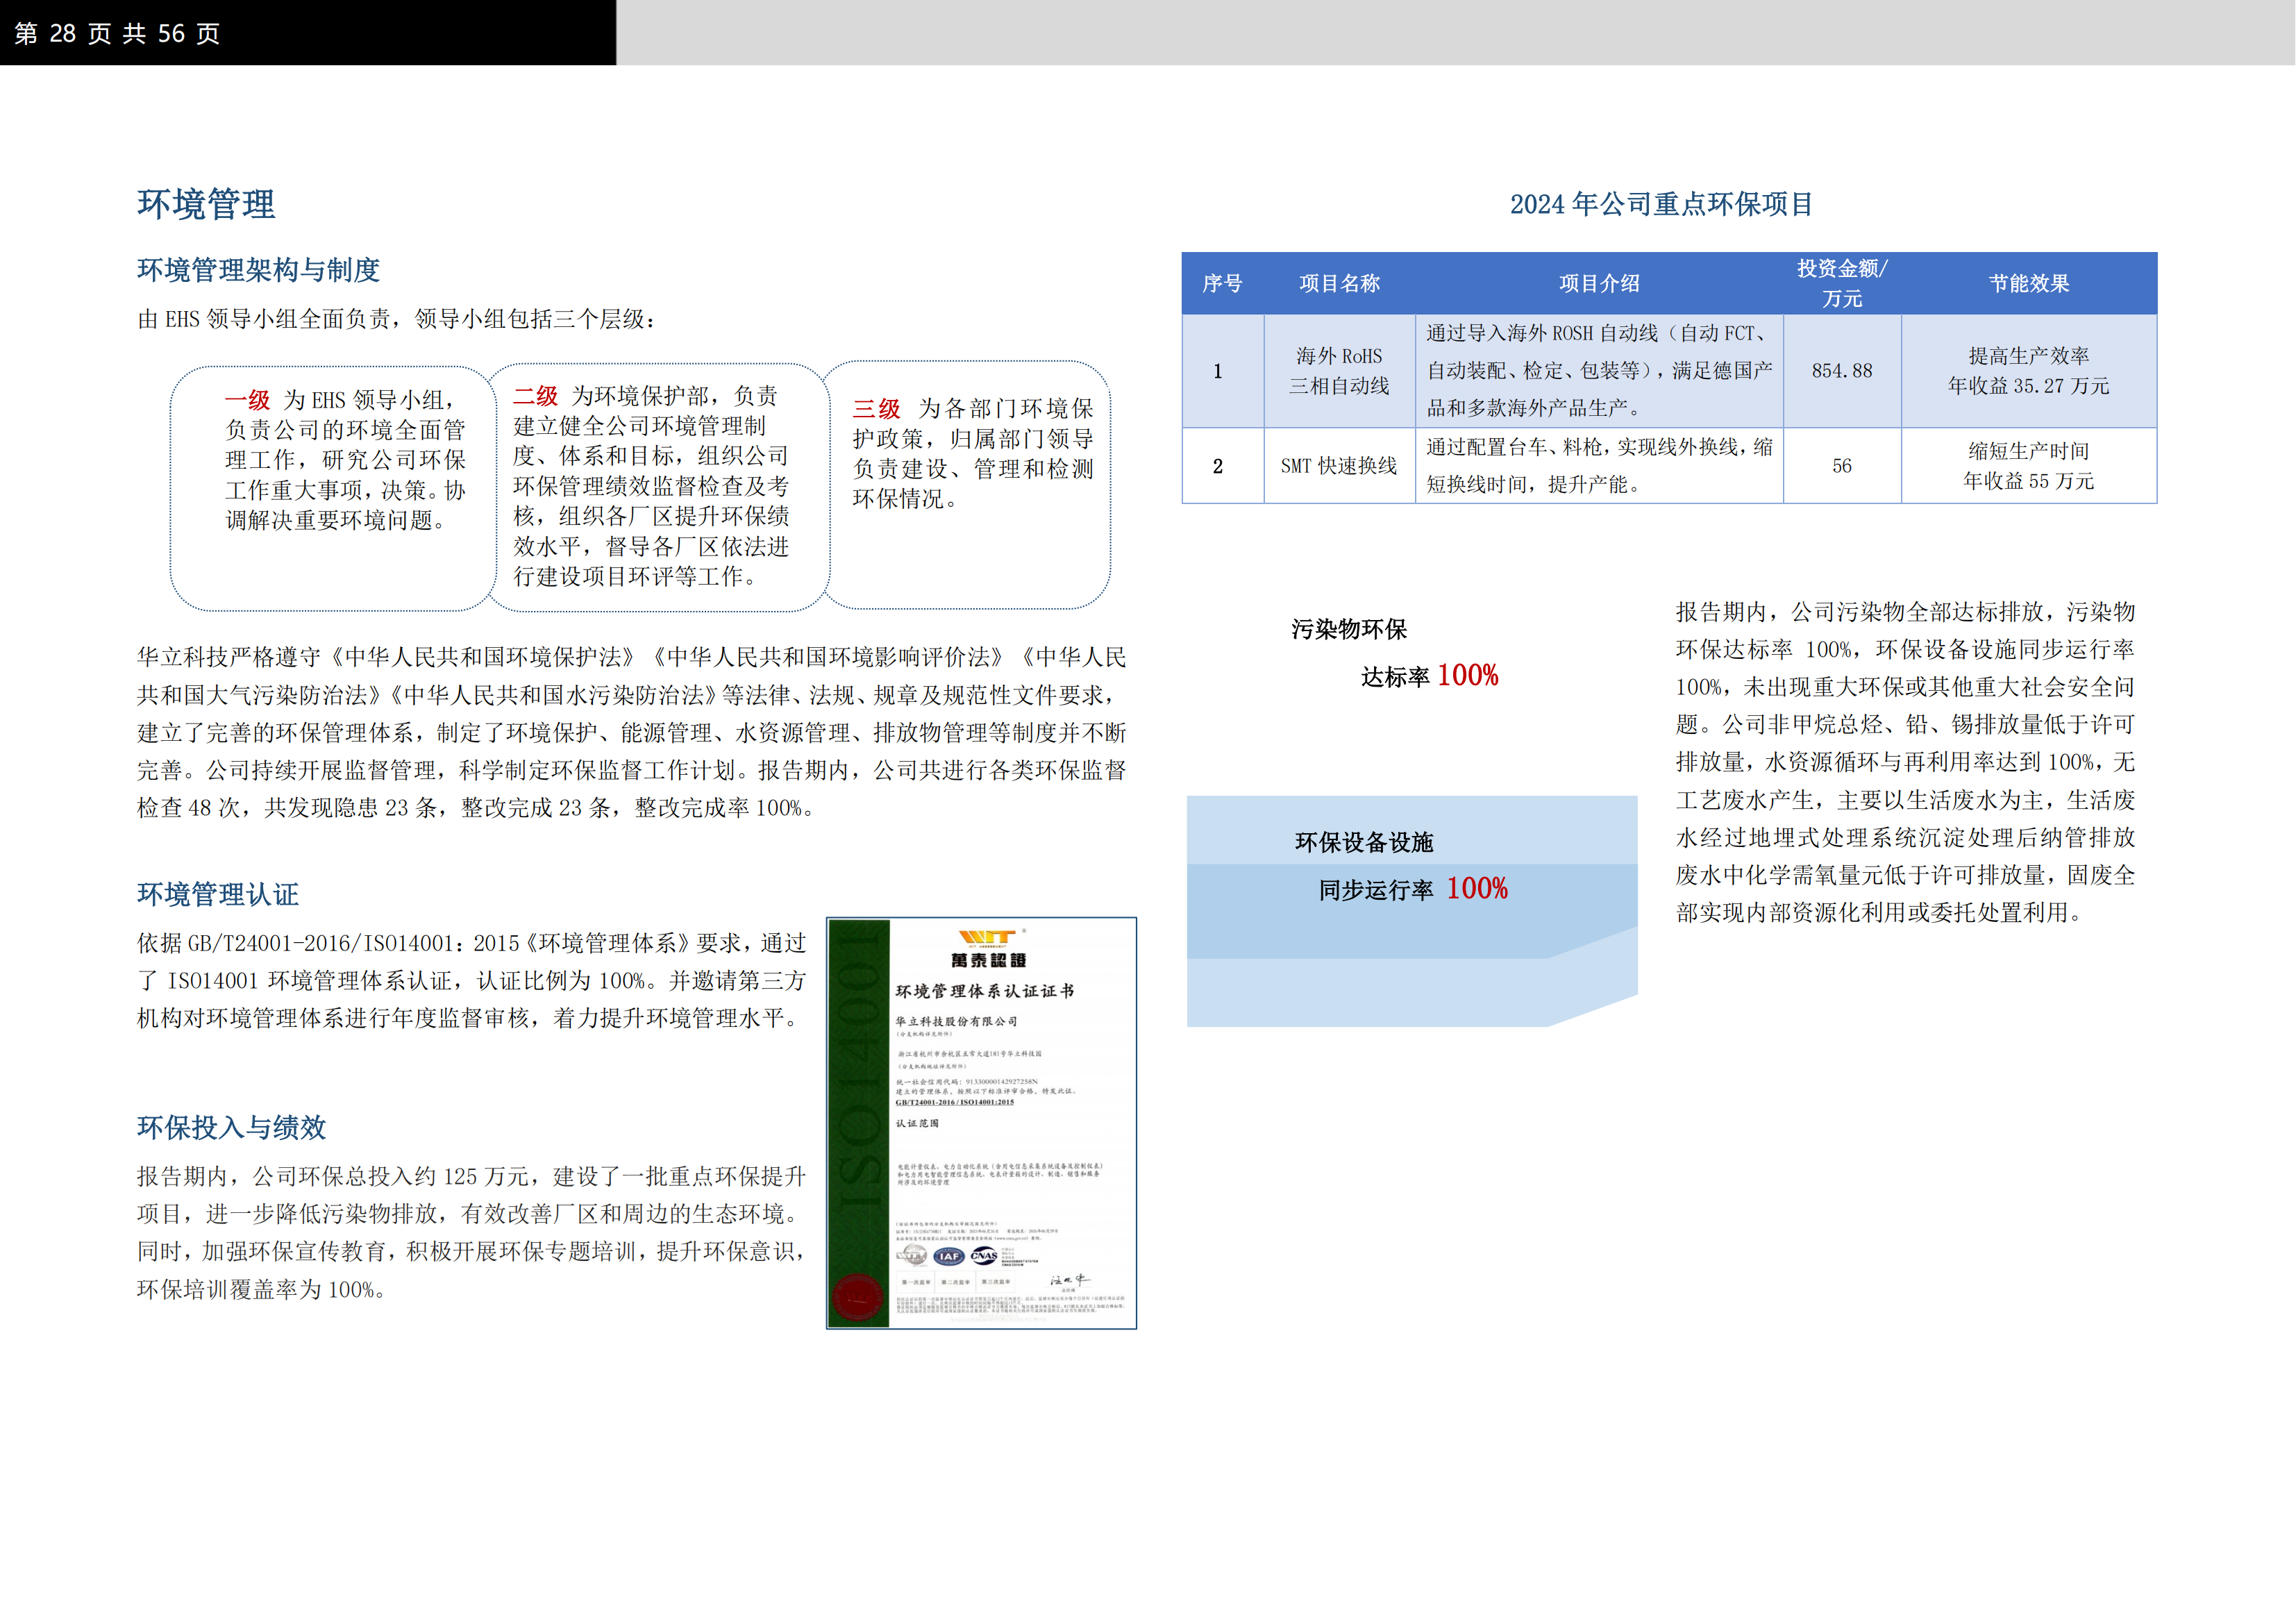The height and width of the screenshot is (1624, 2296).
Task: Click the 三级 red label
Action: pyautogui.click(x=876, y=409)
